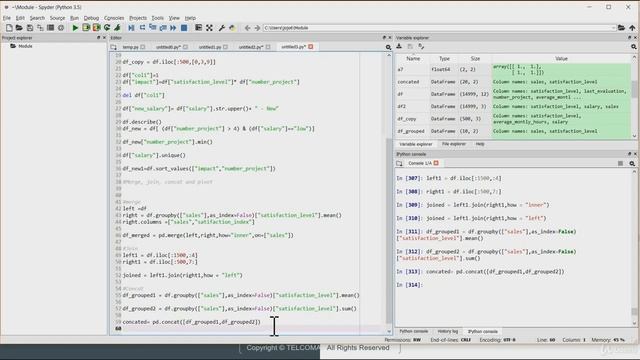Run cell and advance icon

[x=96, y=28]
